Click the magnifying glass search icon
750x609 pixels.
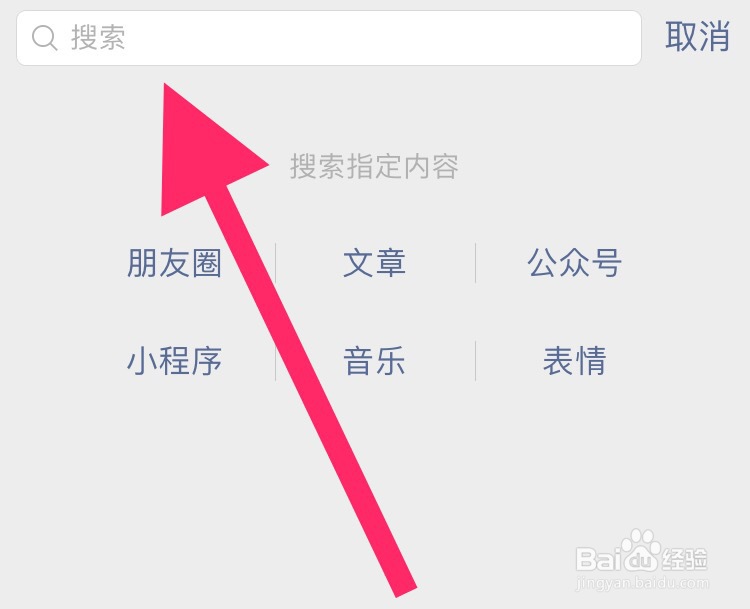(44, 38)
